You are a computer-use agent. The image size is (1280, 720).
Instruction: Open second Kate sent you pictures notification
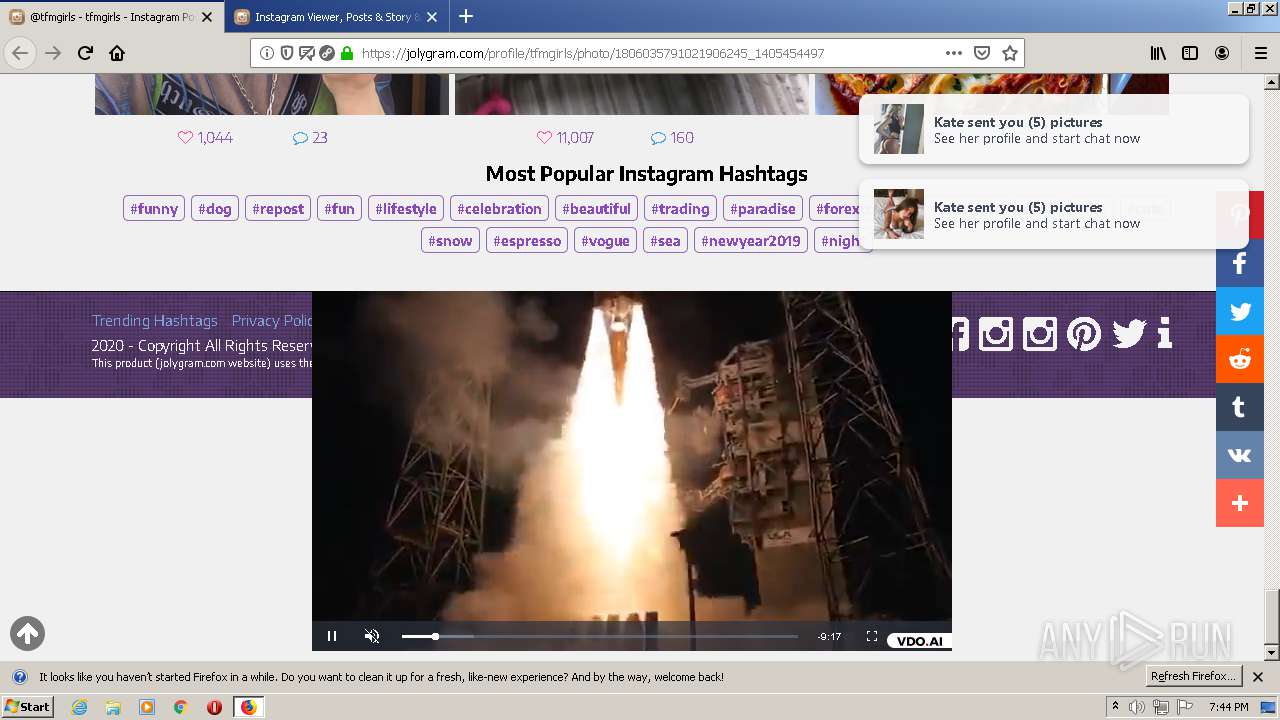click(x=1054, y=214)
